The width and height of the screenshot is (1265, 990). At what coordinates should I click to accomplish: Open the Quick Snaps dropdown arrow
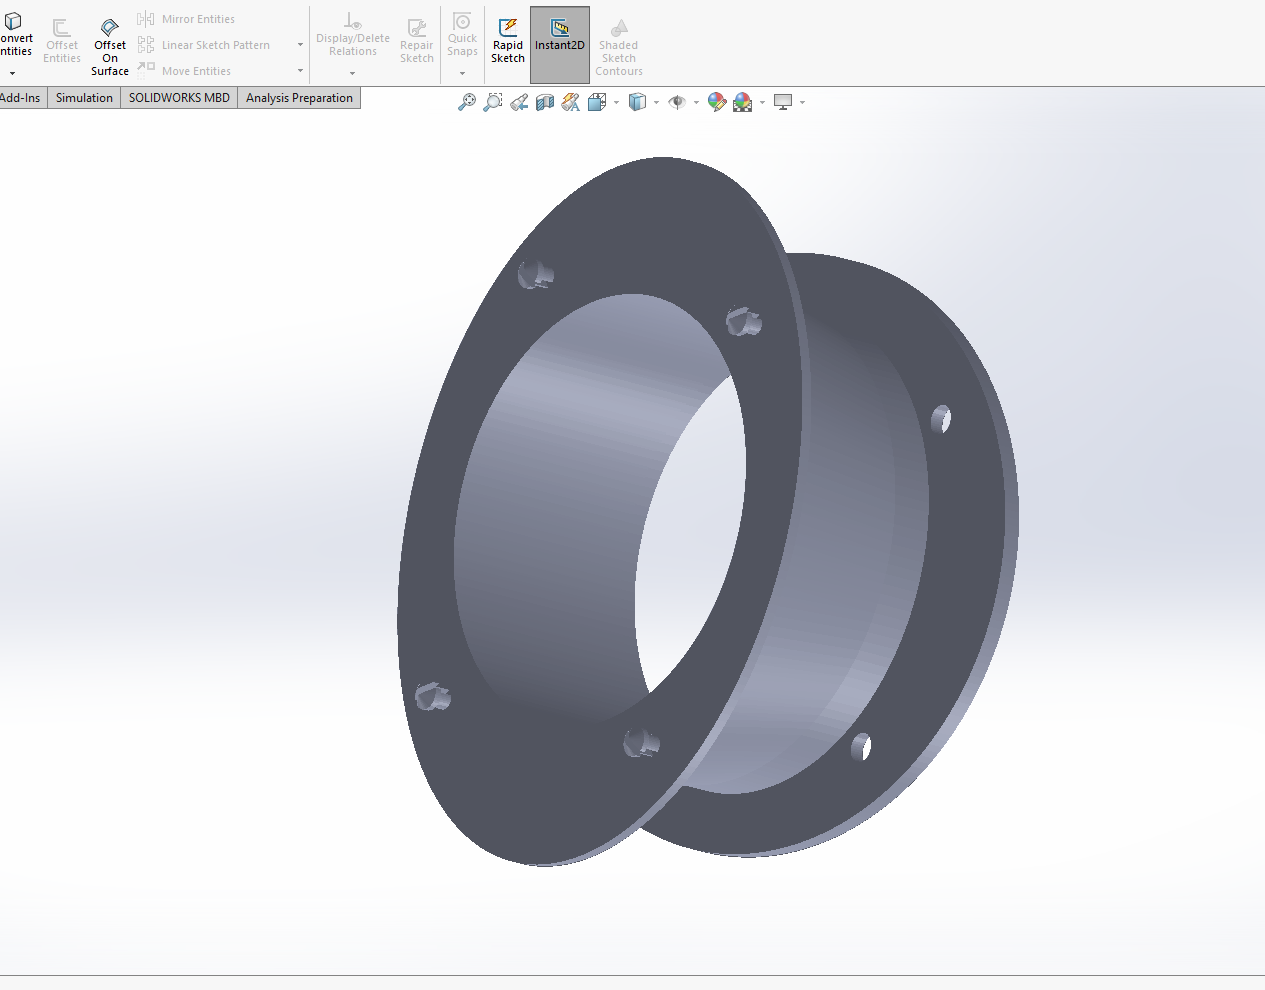click(x=462, y=73)
